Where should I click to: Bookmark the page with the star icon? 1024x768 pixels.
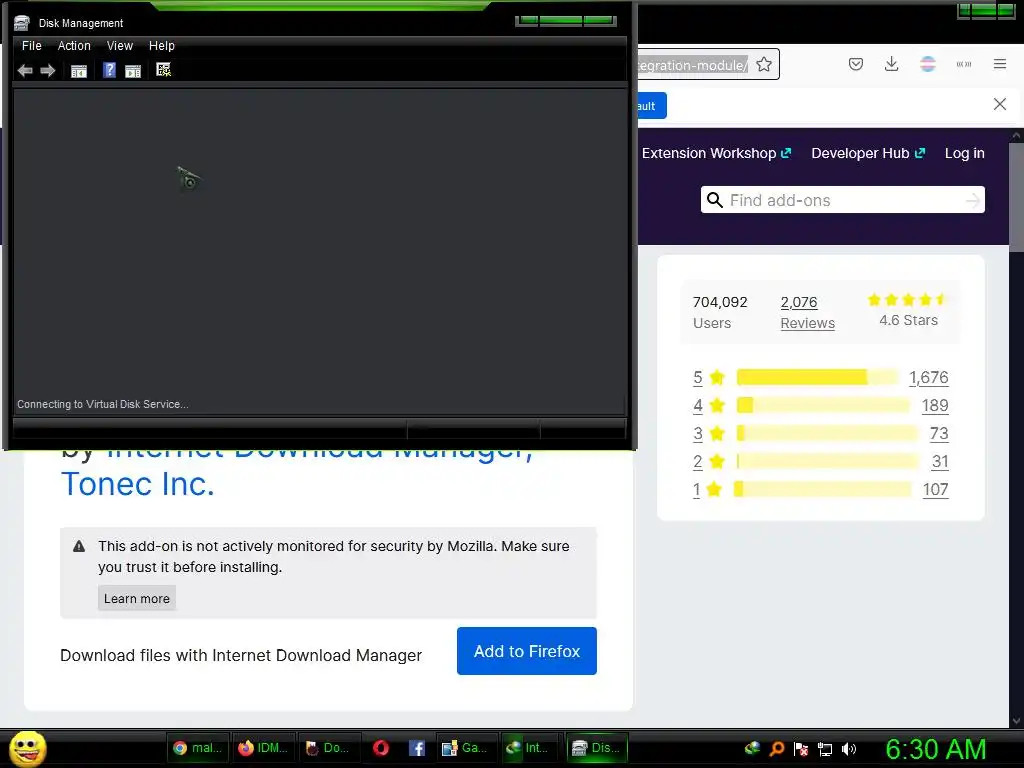(763, 65)
